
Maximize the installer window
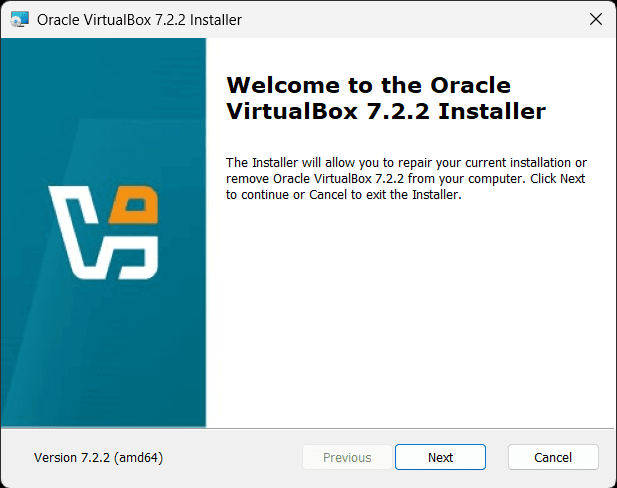click(548, 20)
